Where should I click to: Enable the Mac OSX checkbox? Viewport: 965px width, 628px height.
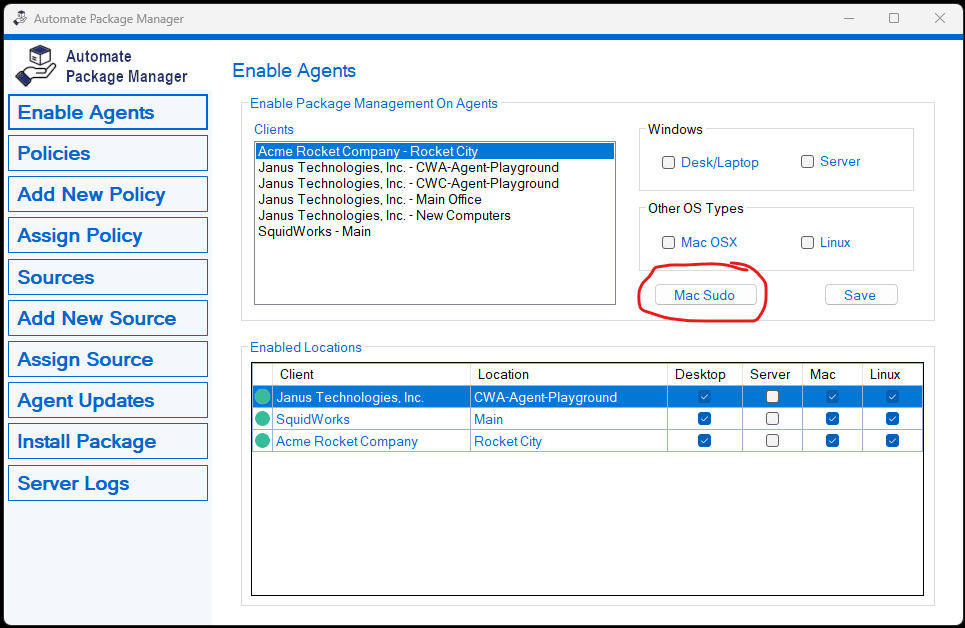point(668,242)
